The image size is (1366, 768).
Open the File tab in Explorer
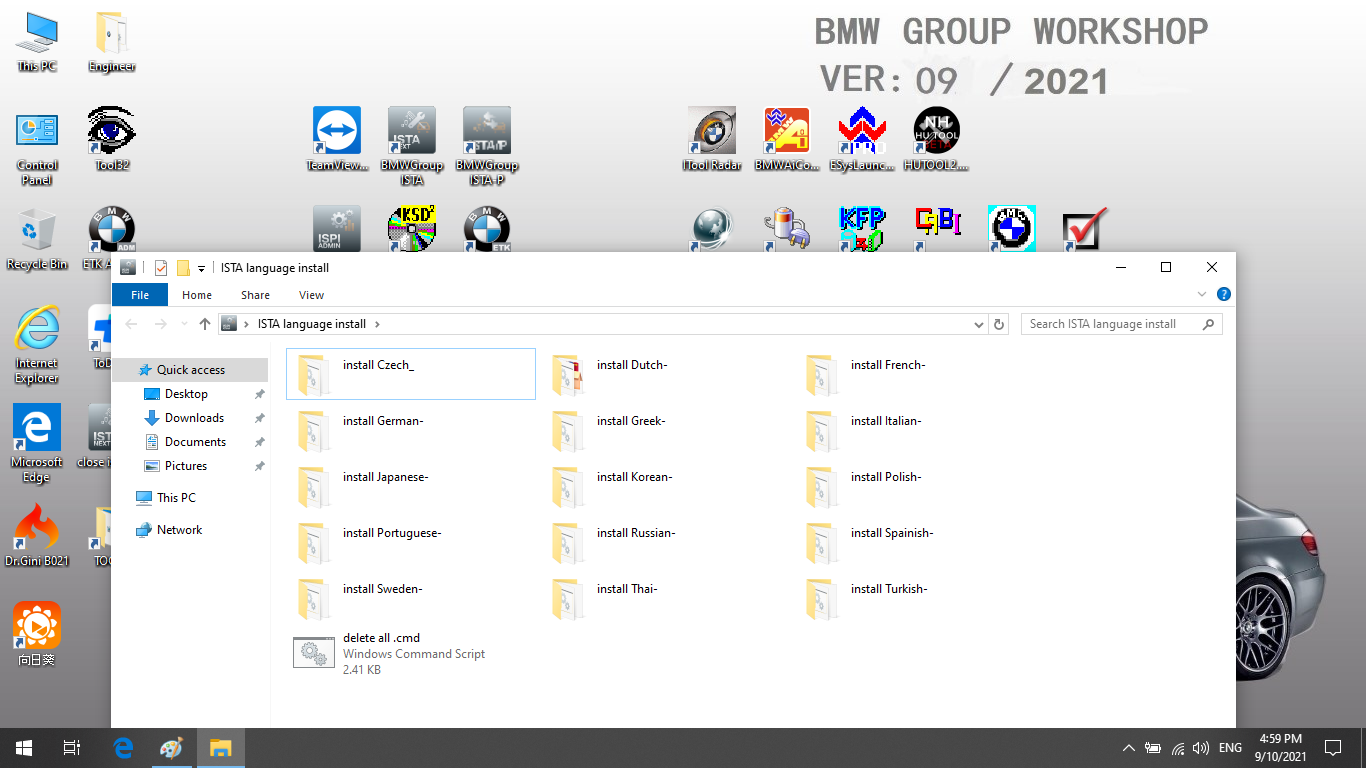140,295
